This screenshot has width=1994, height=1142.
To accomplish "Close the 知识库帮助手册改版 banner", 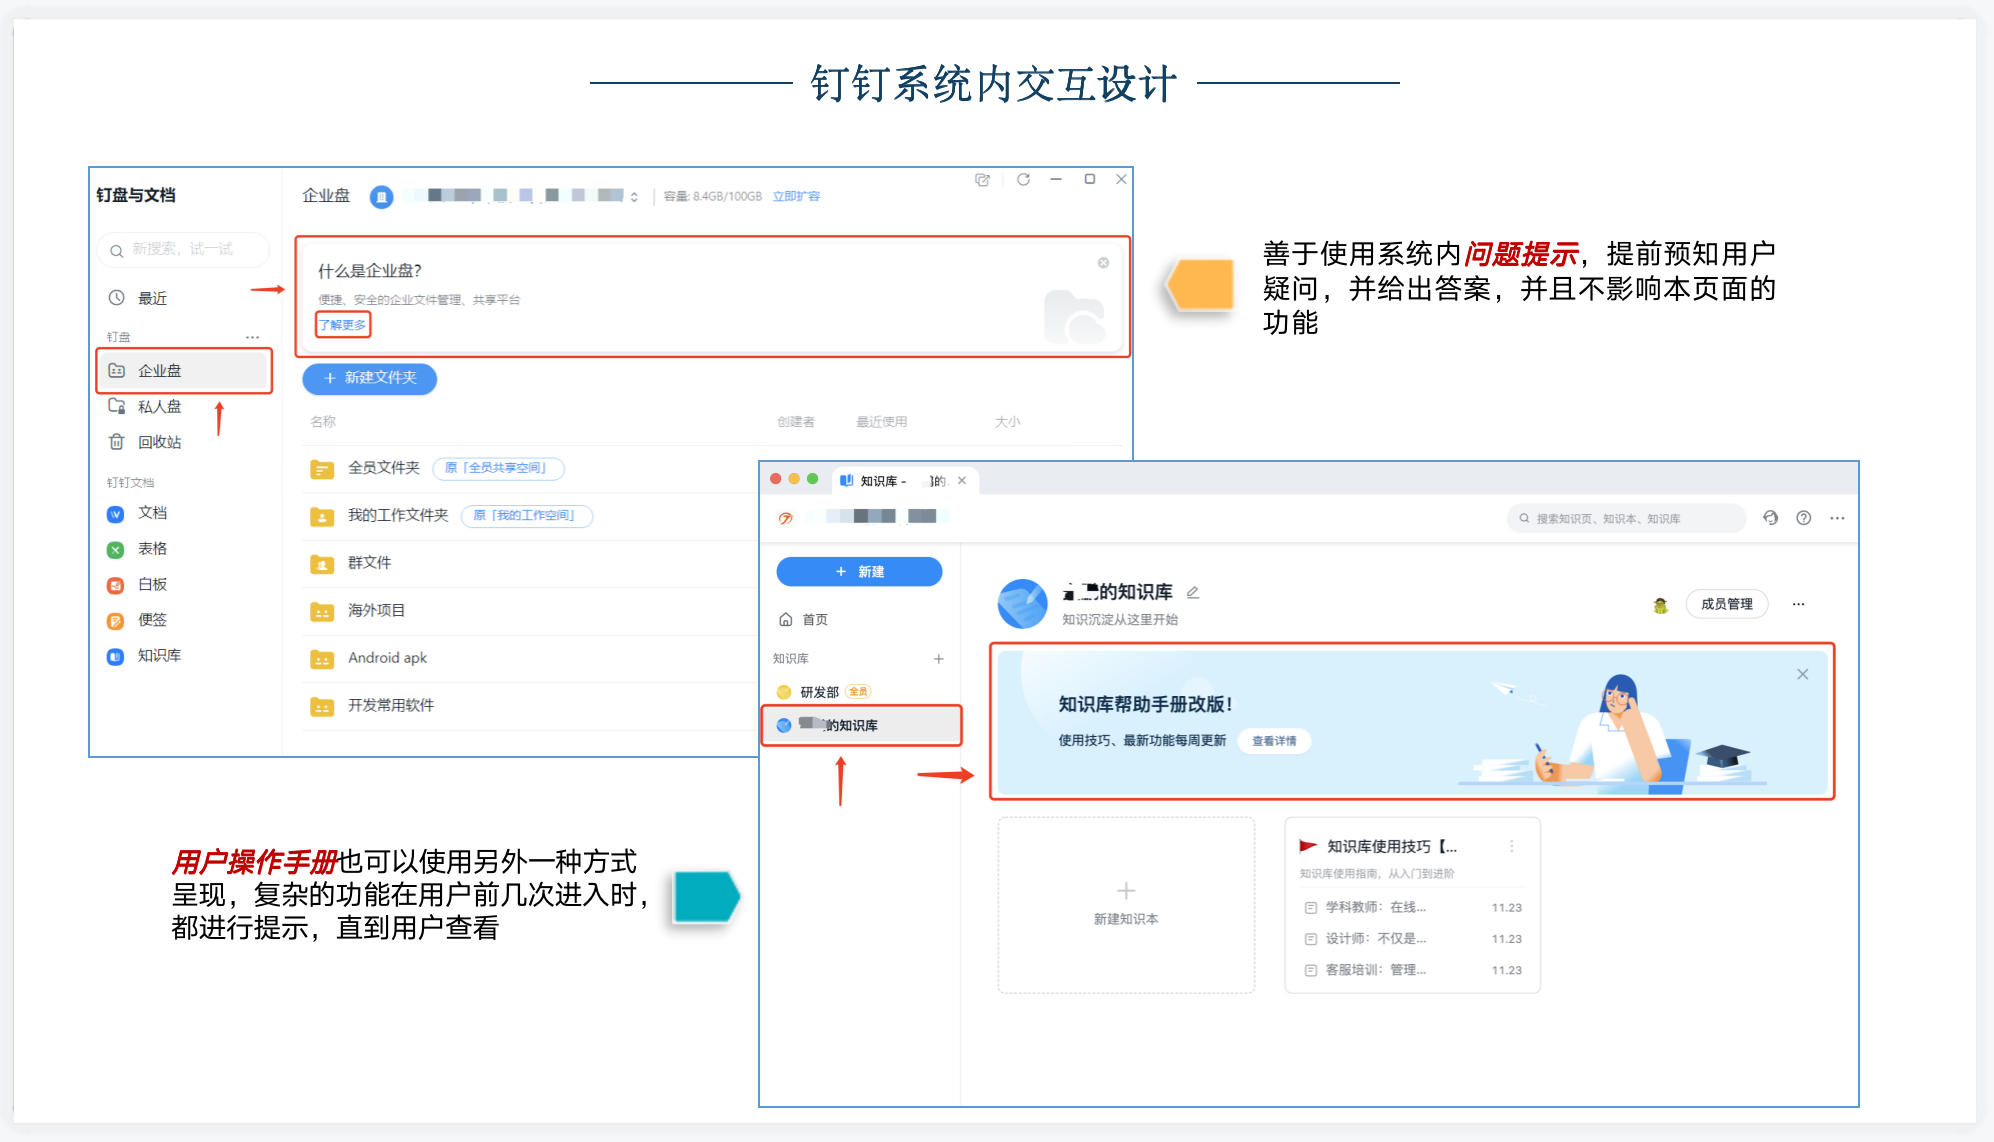I will (x=1803, y=674).
